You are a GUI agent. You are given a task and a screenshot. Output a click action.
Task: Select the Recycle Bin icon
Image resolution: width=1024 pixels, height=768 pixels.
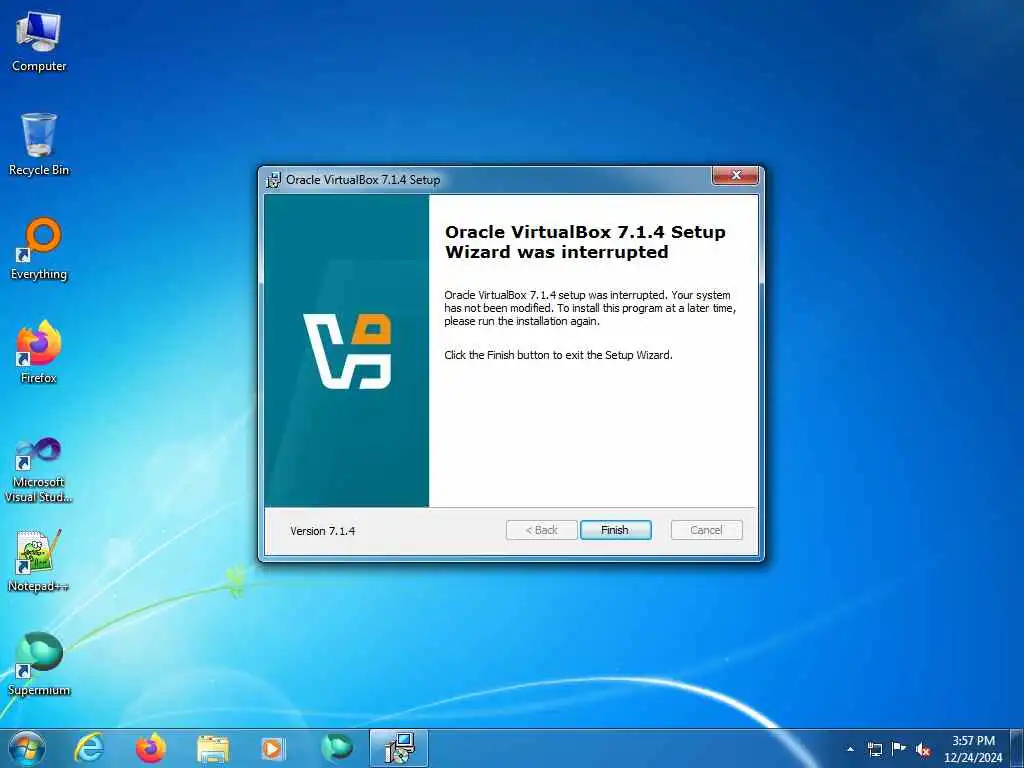click(x=39, y=145)
